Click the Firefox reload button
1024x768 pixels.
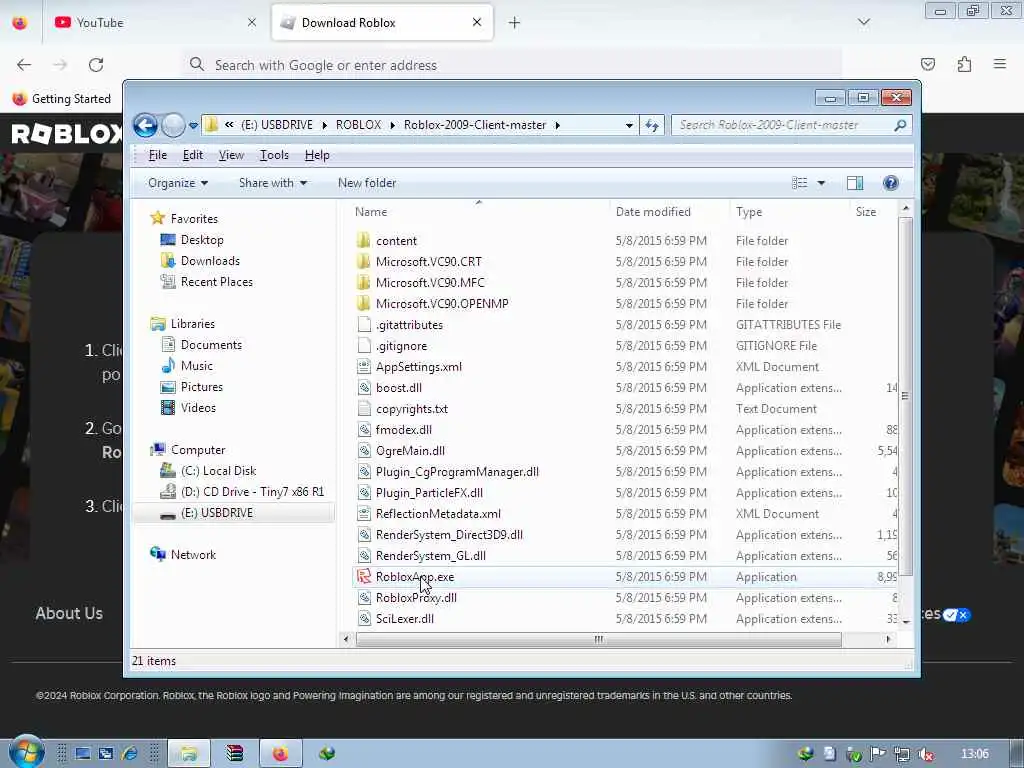point(96,65)
